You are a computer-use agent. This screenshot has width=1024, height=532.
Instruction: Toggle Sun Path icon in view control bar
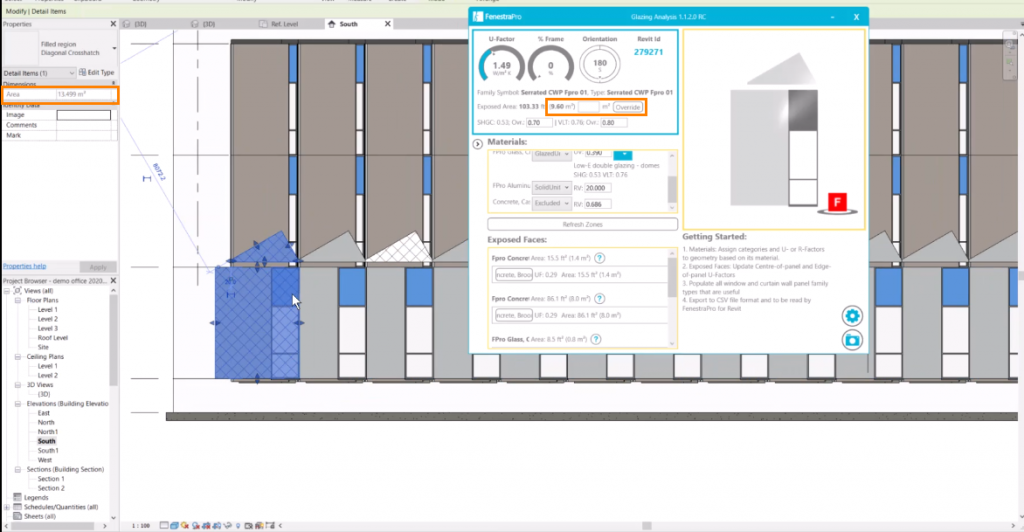185,525
